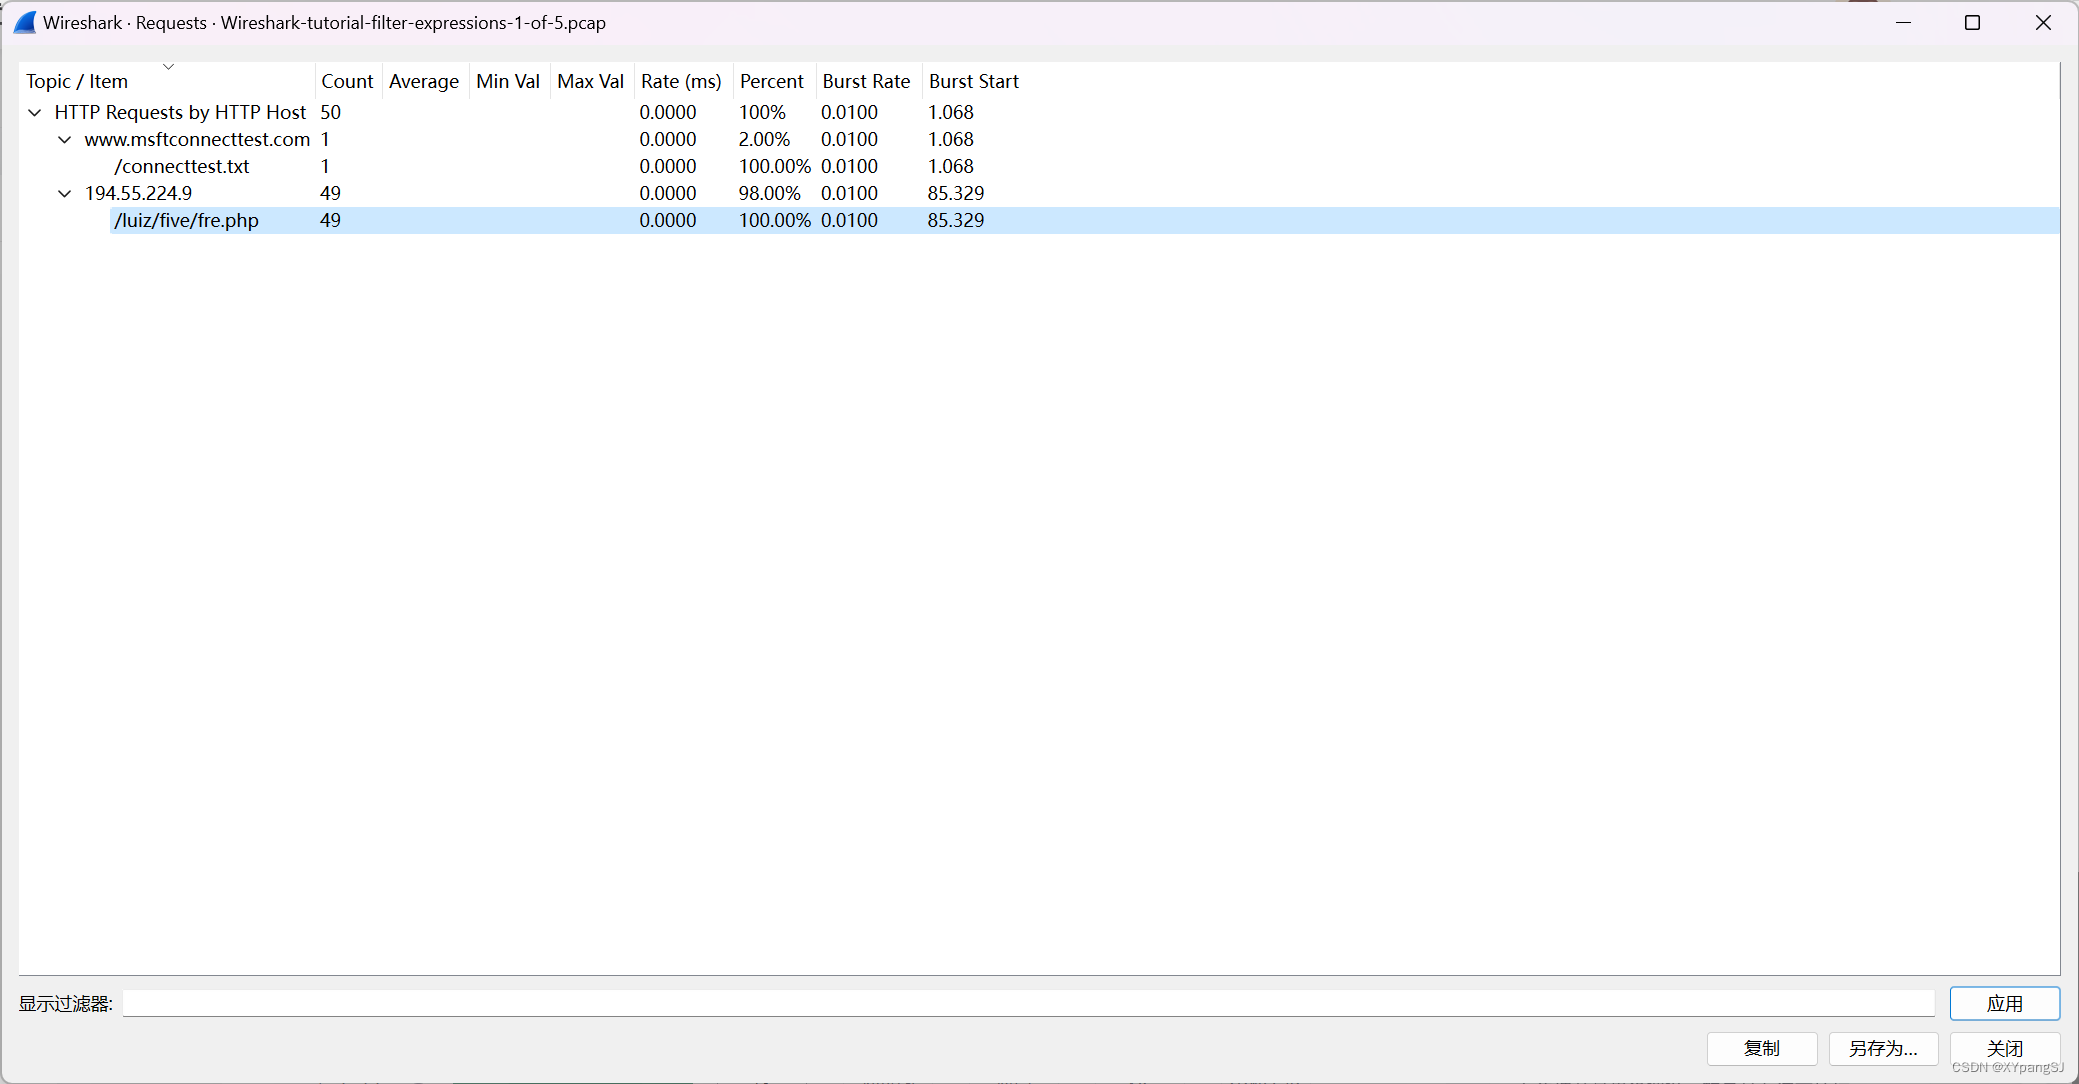Sort by the Burst Start column header
Screen dimensions: 2079x1084
click(x=975, y=82)
